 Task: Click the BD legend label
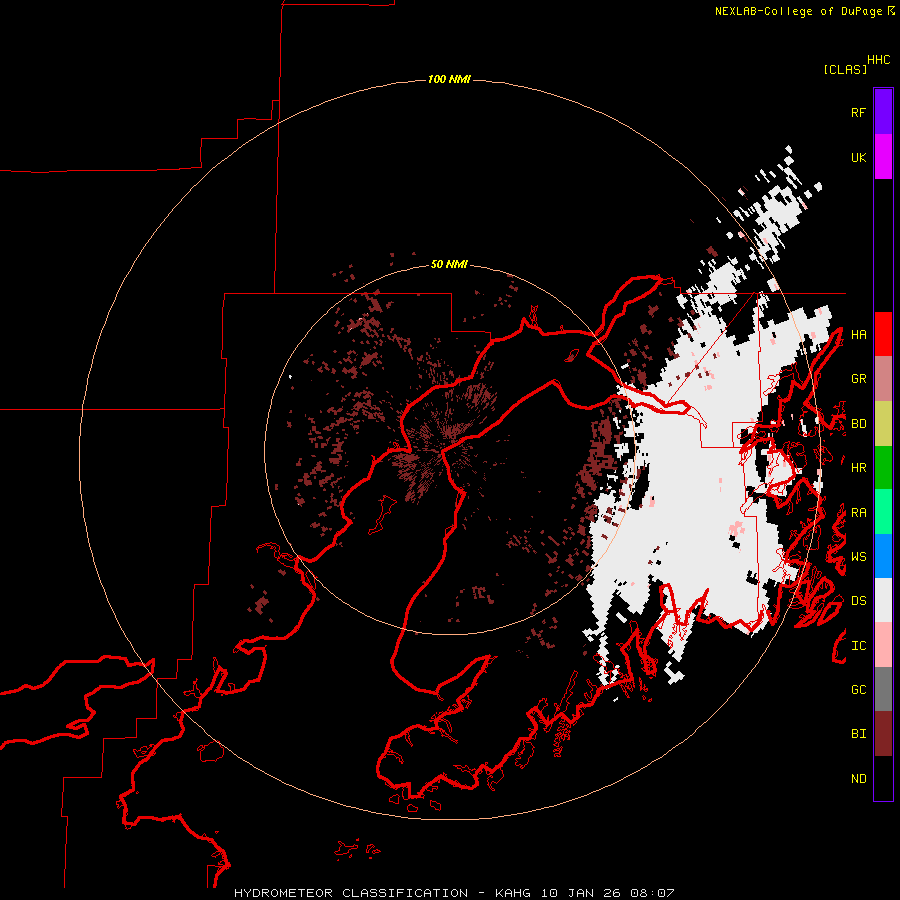pos(859,424)
